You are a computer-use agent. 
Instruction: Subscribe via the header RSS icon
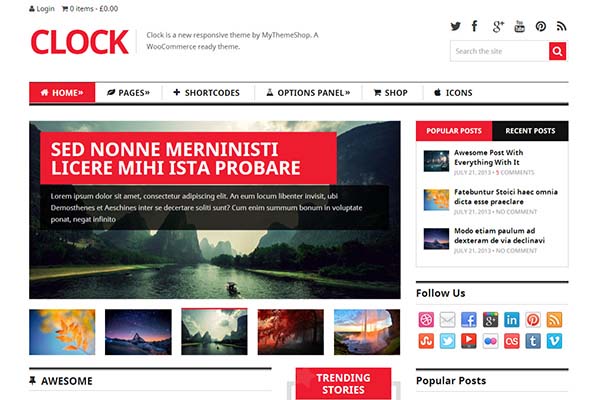coord(561,26)
